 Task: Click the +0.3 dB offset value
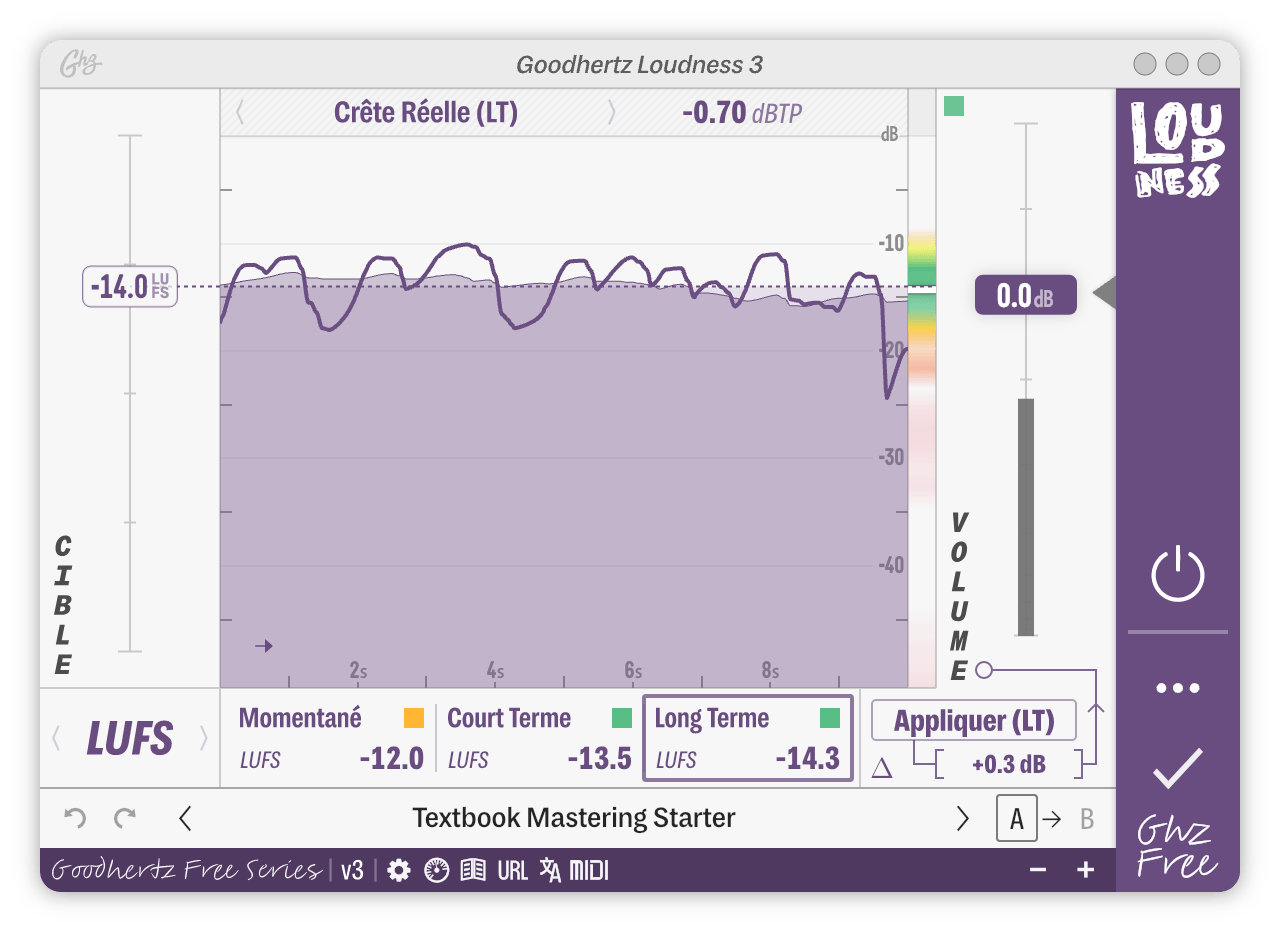pos(1008,765)
